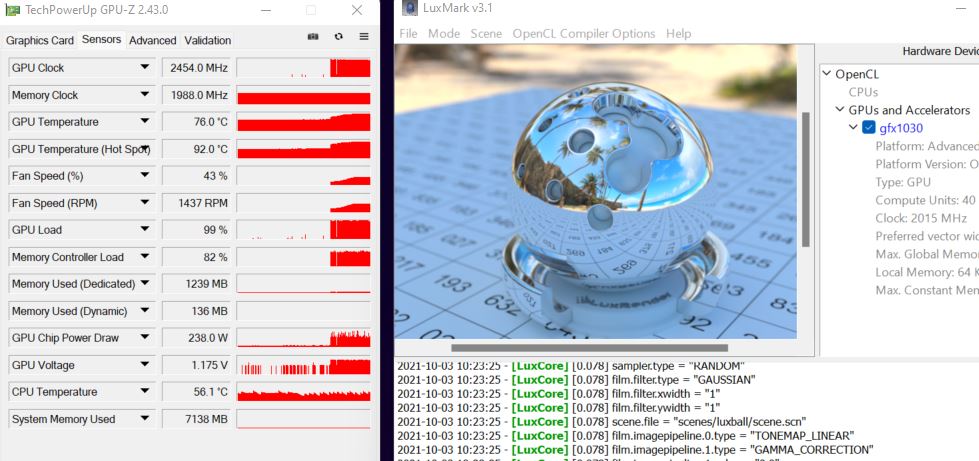The image size is (979, 461).
Task: Click the gfx1030 device name
Action: (901, 129)
